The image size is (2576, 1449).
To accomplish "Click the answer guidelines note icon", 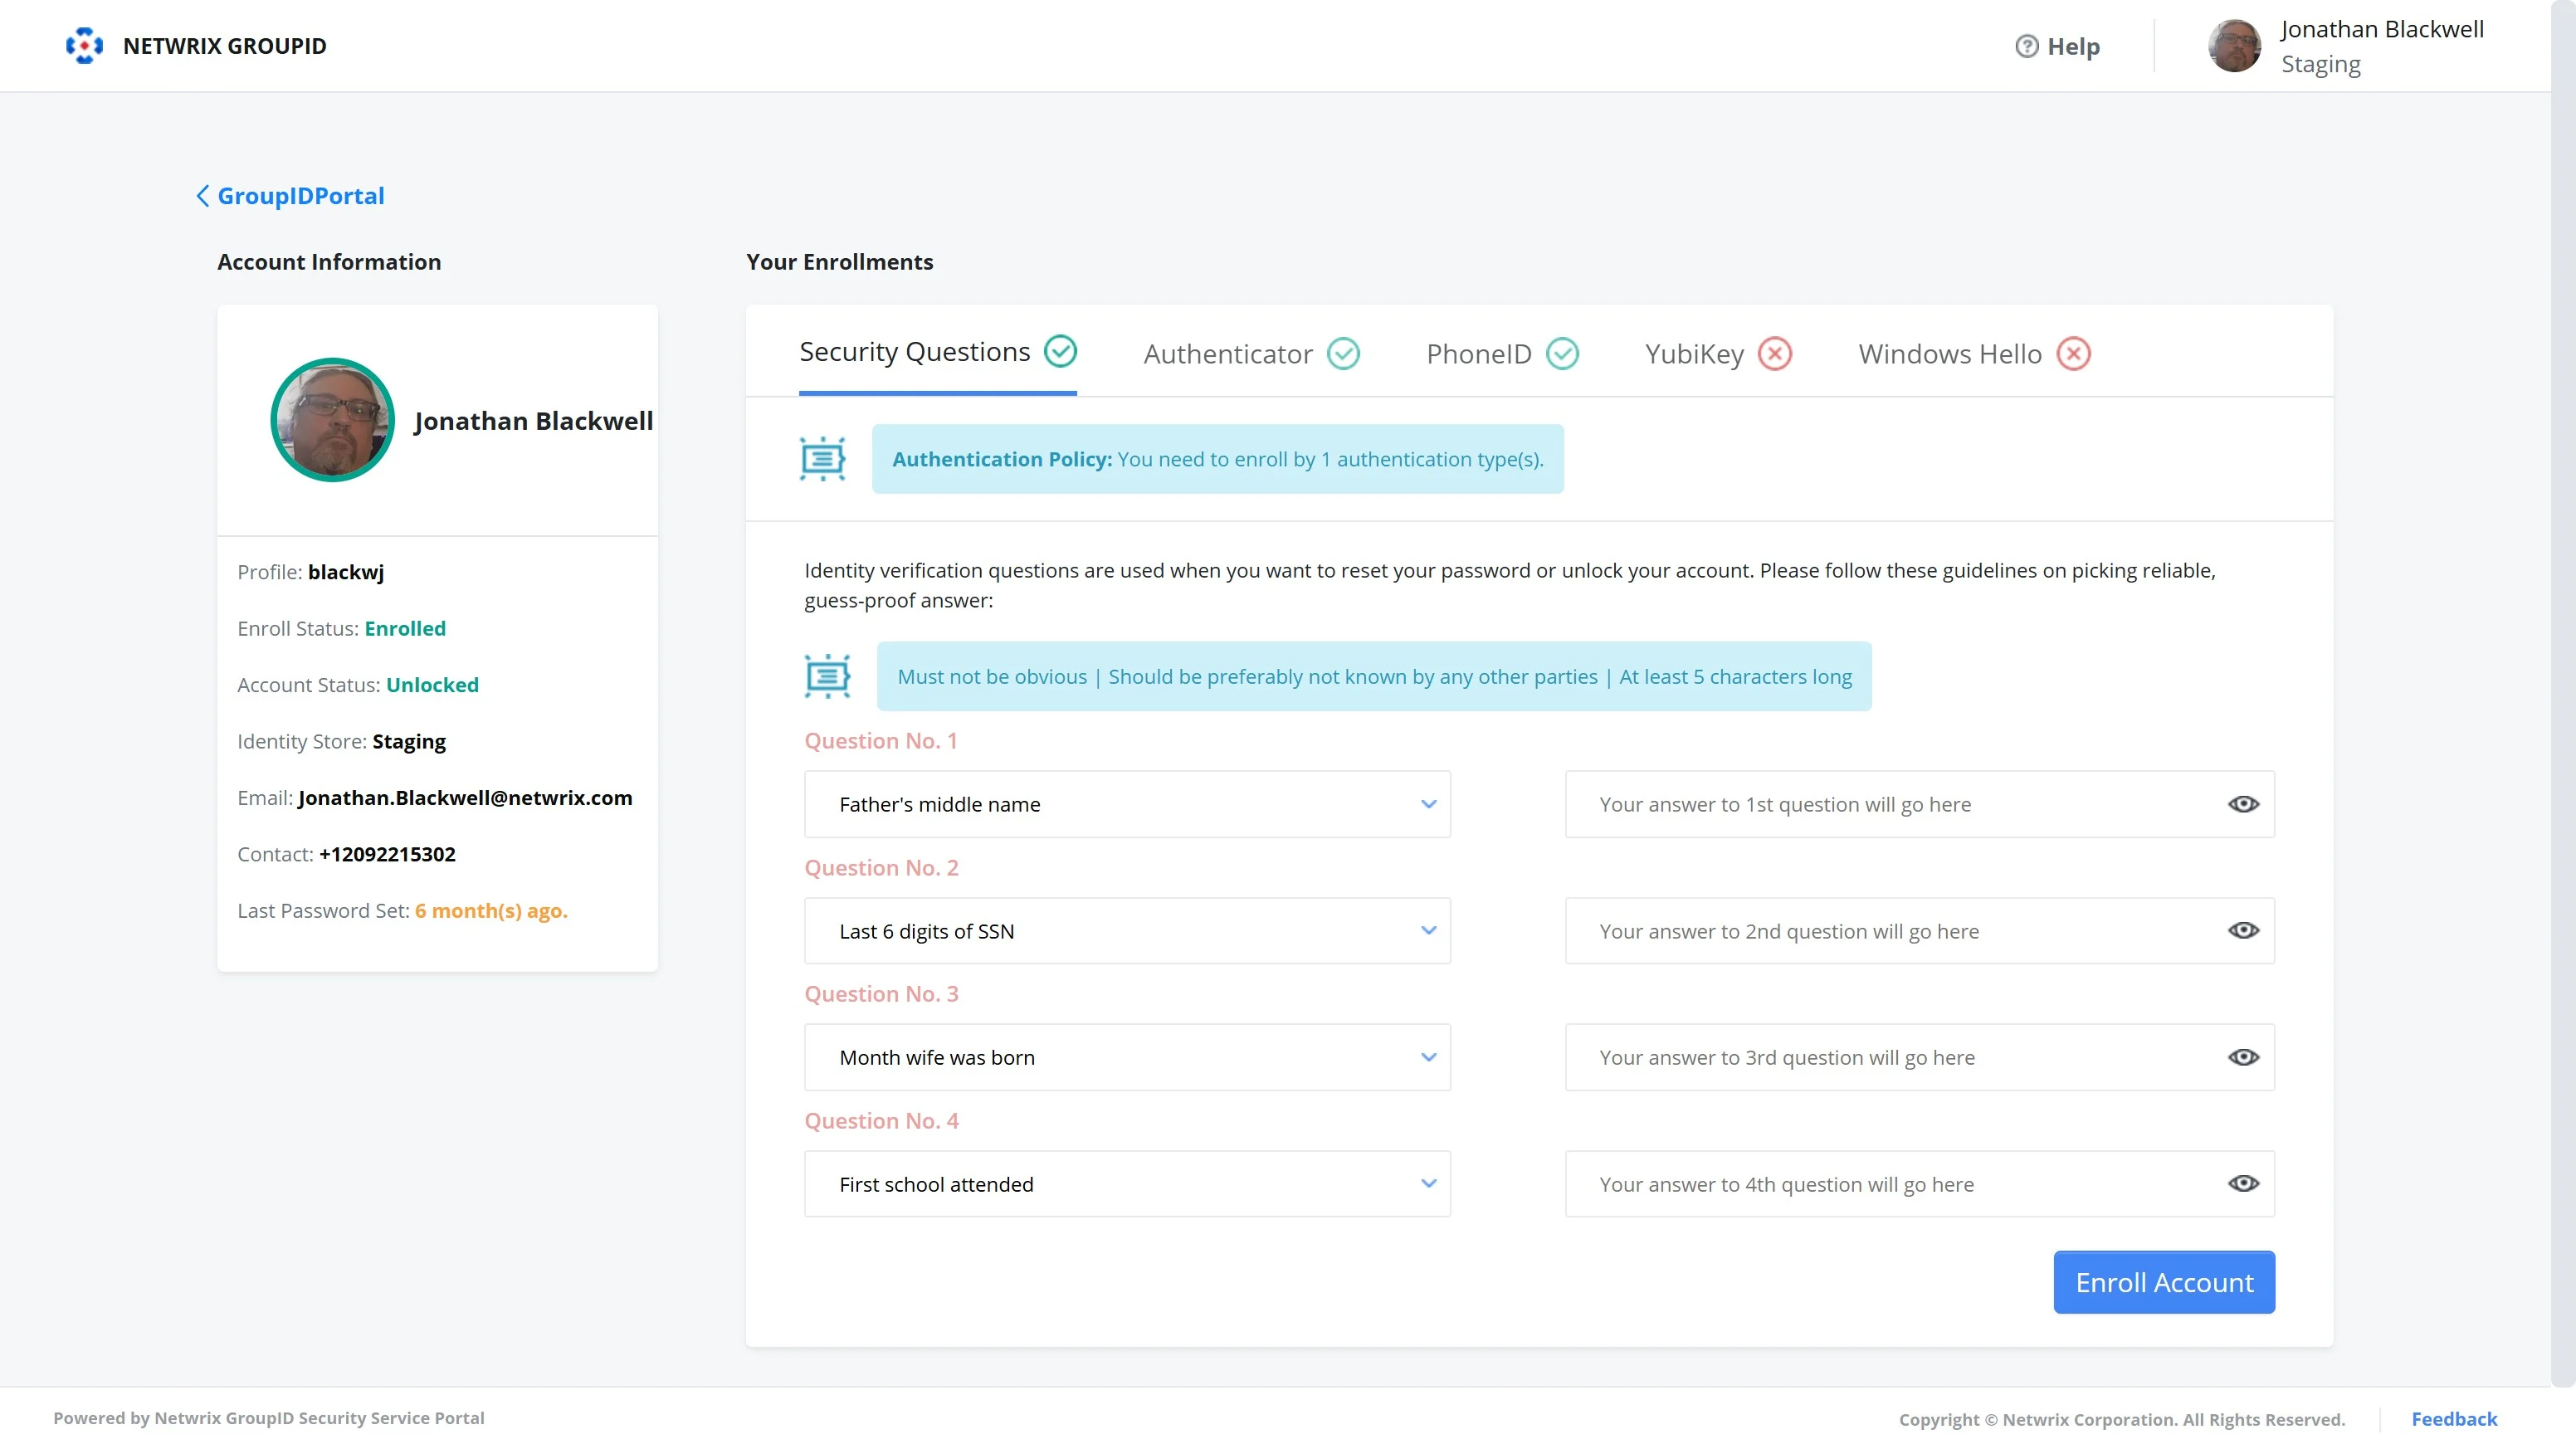I will pos(828,676).
